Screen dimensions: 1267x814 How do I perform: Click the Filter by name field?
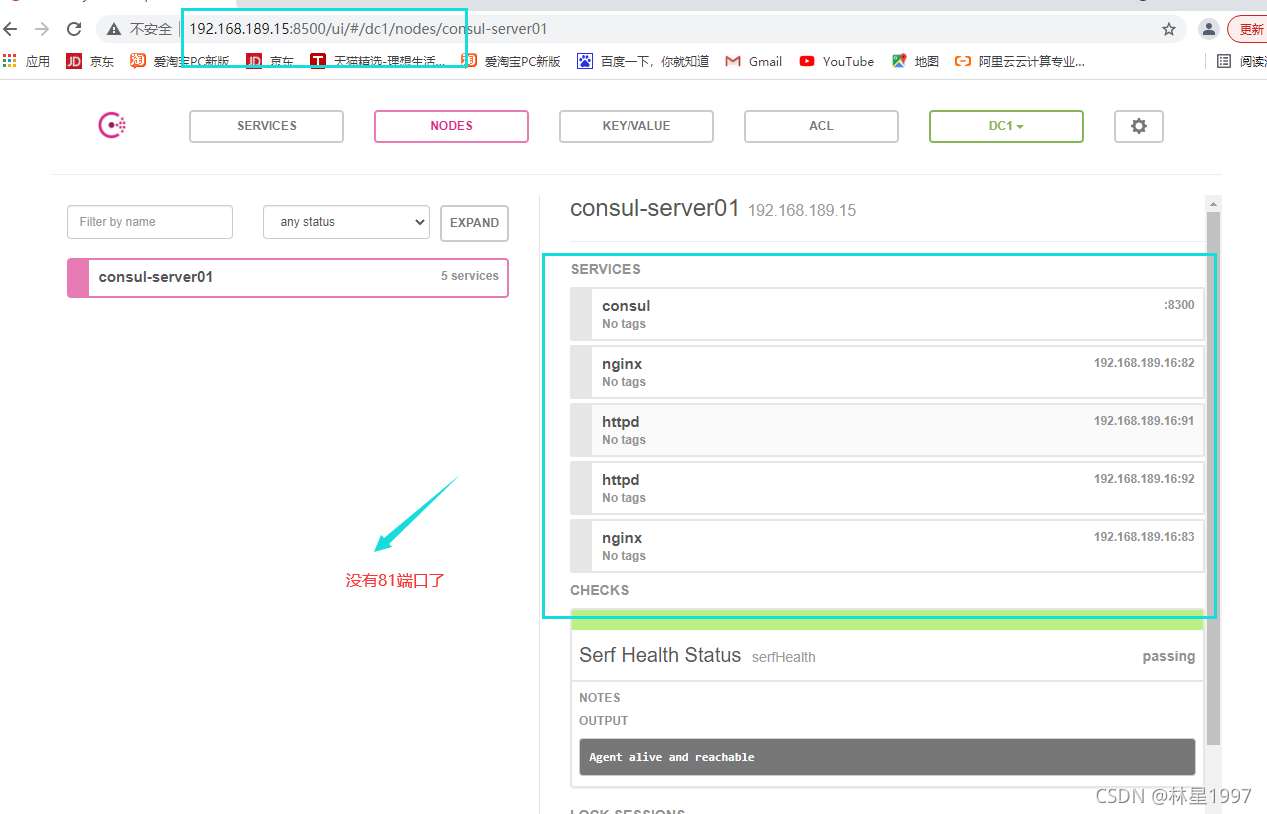pyautogui.click(x=150, y=222)
